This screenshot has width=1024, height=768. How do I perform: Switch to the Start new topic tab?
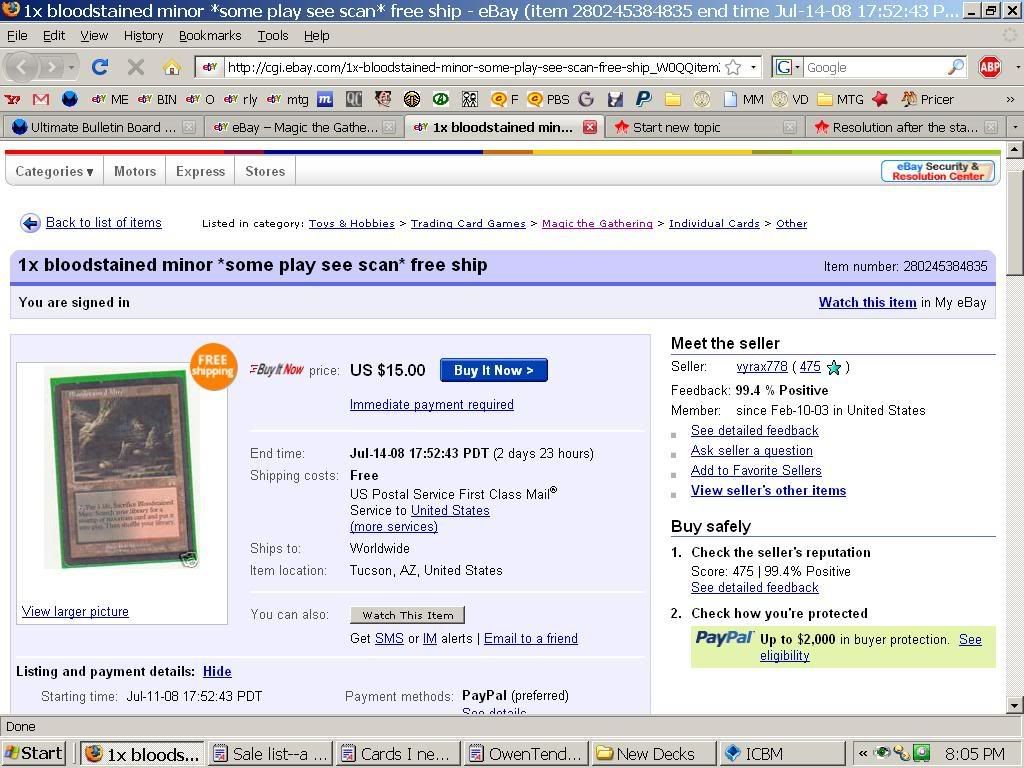click(676, 127)
